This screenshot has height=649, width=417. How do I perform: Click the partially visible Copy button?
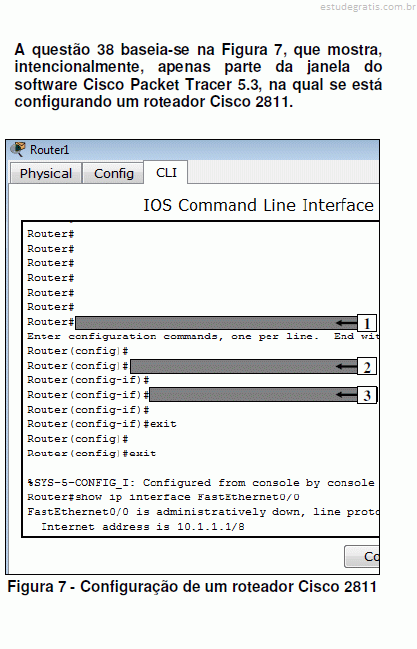362,556
